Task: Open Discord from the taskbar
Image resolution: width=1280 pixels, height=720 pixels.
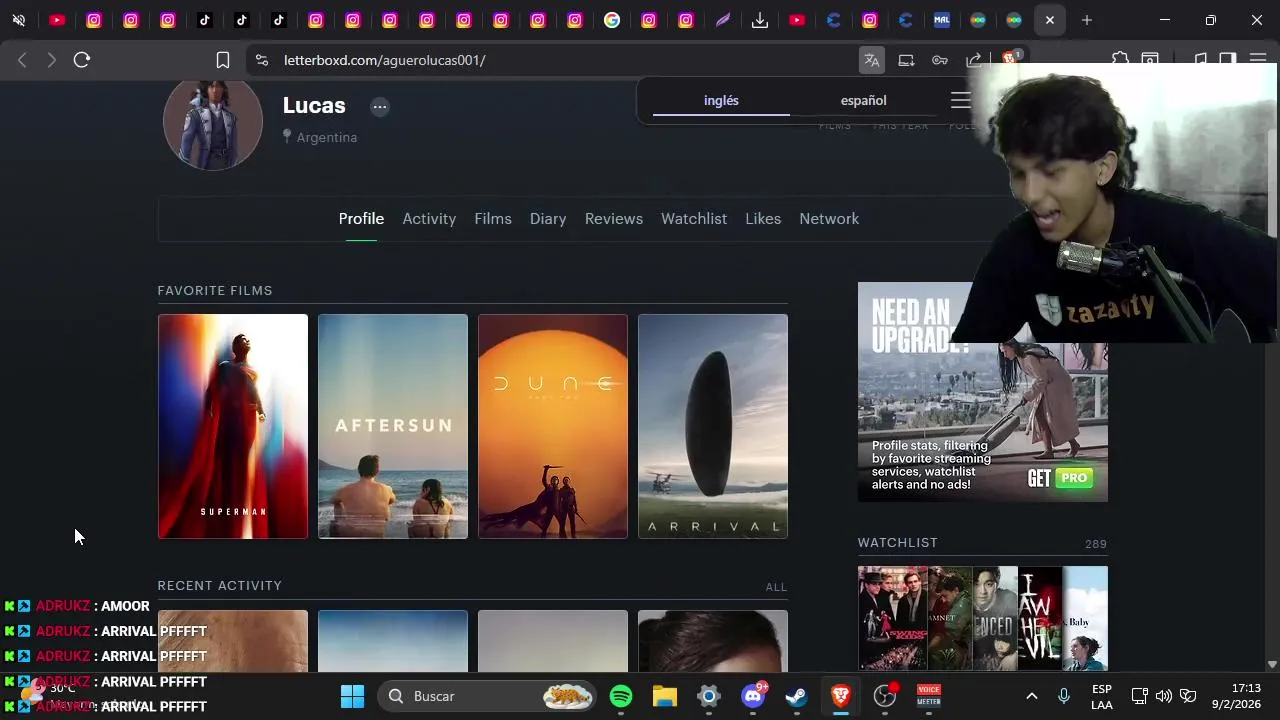Action: (753, 696)
